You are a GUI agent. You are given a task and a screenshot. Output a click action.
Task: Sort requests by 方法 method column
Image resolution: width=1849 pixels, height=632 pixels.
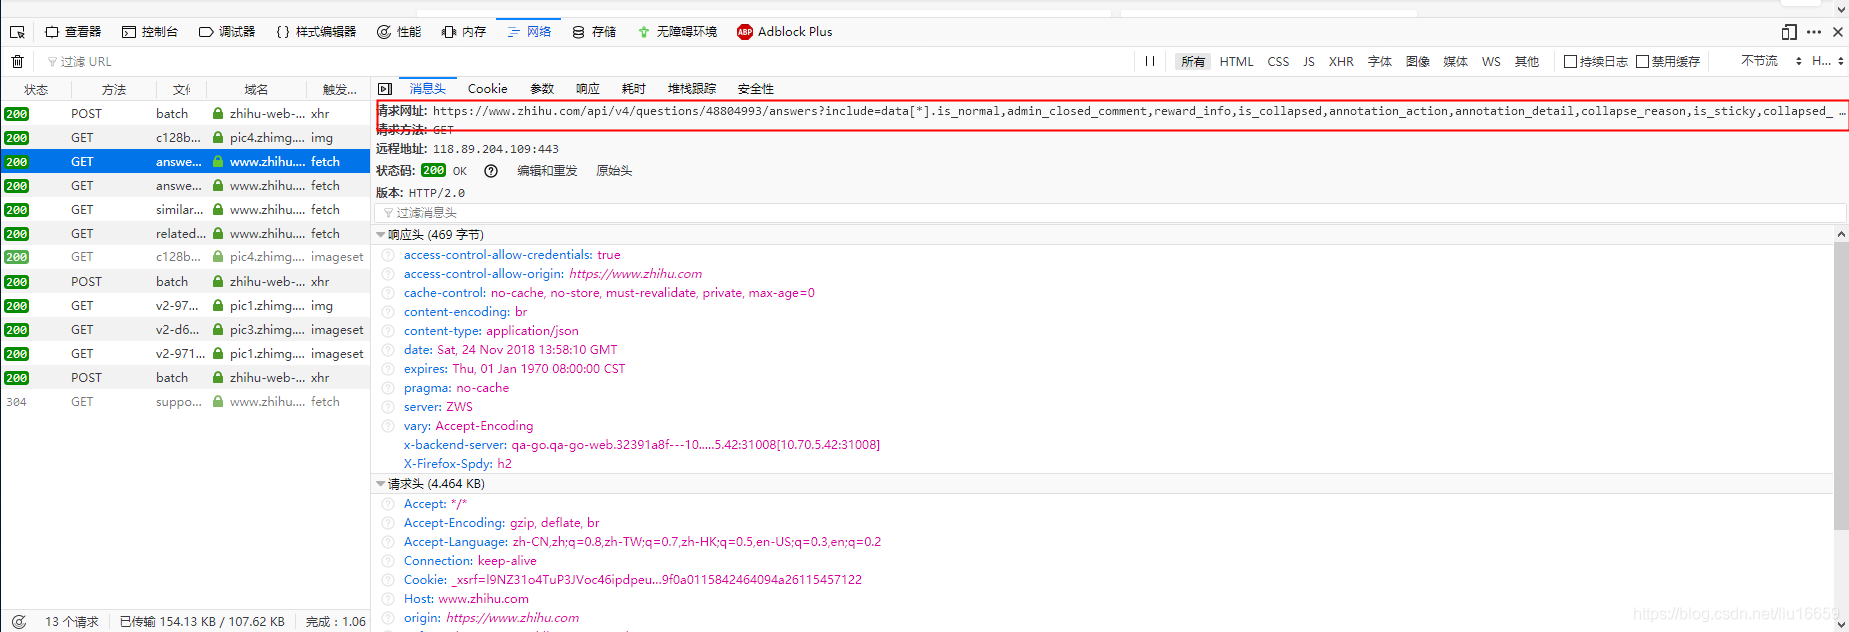click(114, 89)
